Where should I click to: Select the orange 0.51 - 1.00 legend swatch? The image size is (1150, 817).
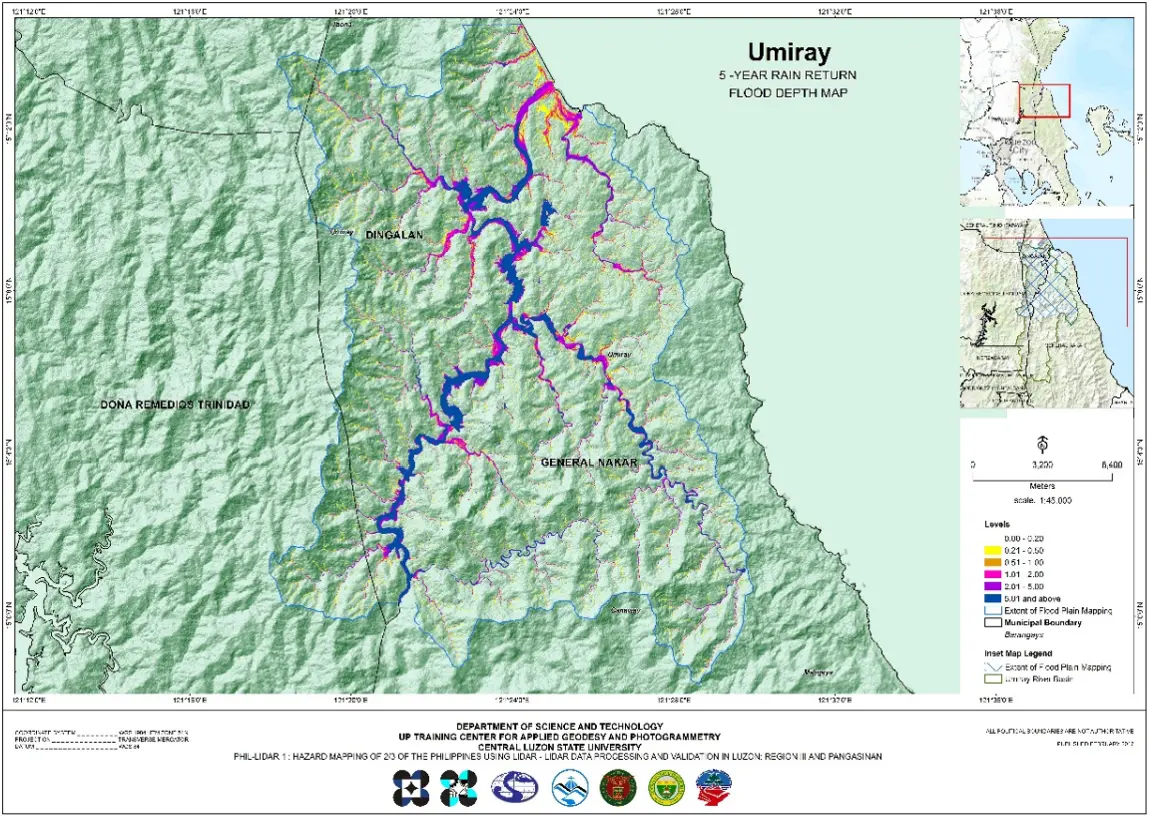(993, 562)
